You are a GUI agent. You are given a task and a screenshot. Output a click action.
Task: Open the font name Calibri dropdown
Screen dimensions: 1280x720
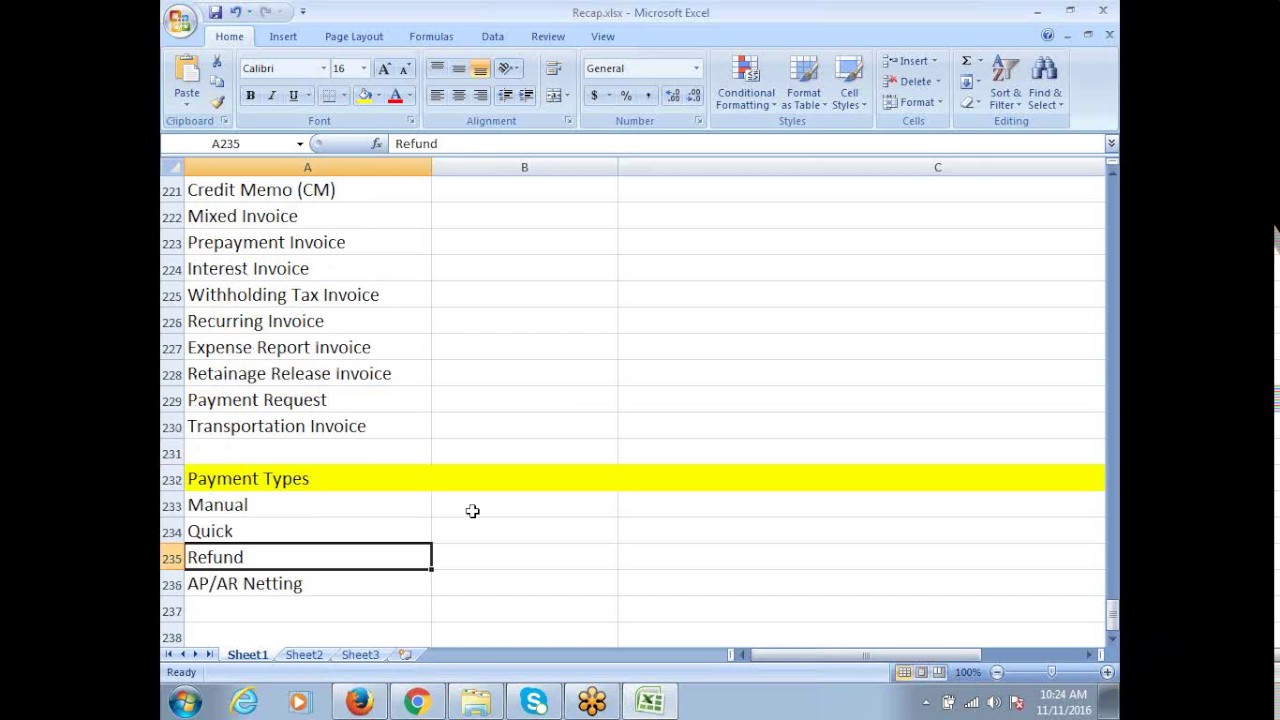point(323,69)
